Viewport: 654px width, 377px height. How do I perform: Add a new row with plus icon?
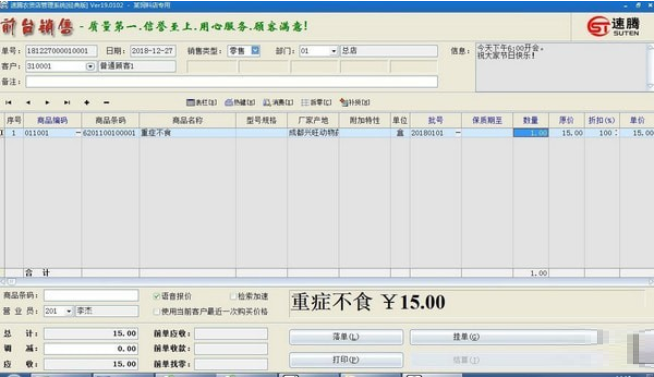(87, 103)
